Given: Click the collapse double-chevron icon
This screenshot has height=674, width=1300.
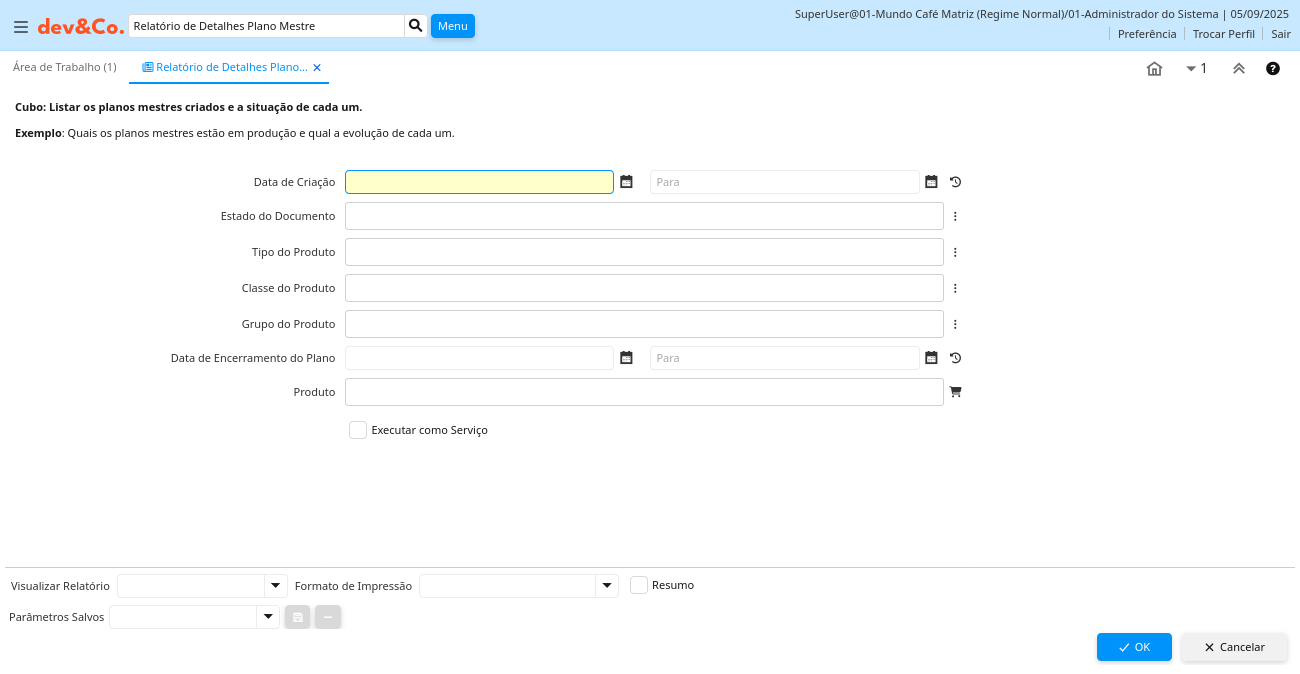Looking at the screenshot, I should pyautogui.click(x=1238, y=68).
